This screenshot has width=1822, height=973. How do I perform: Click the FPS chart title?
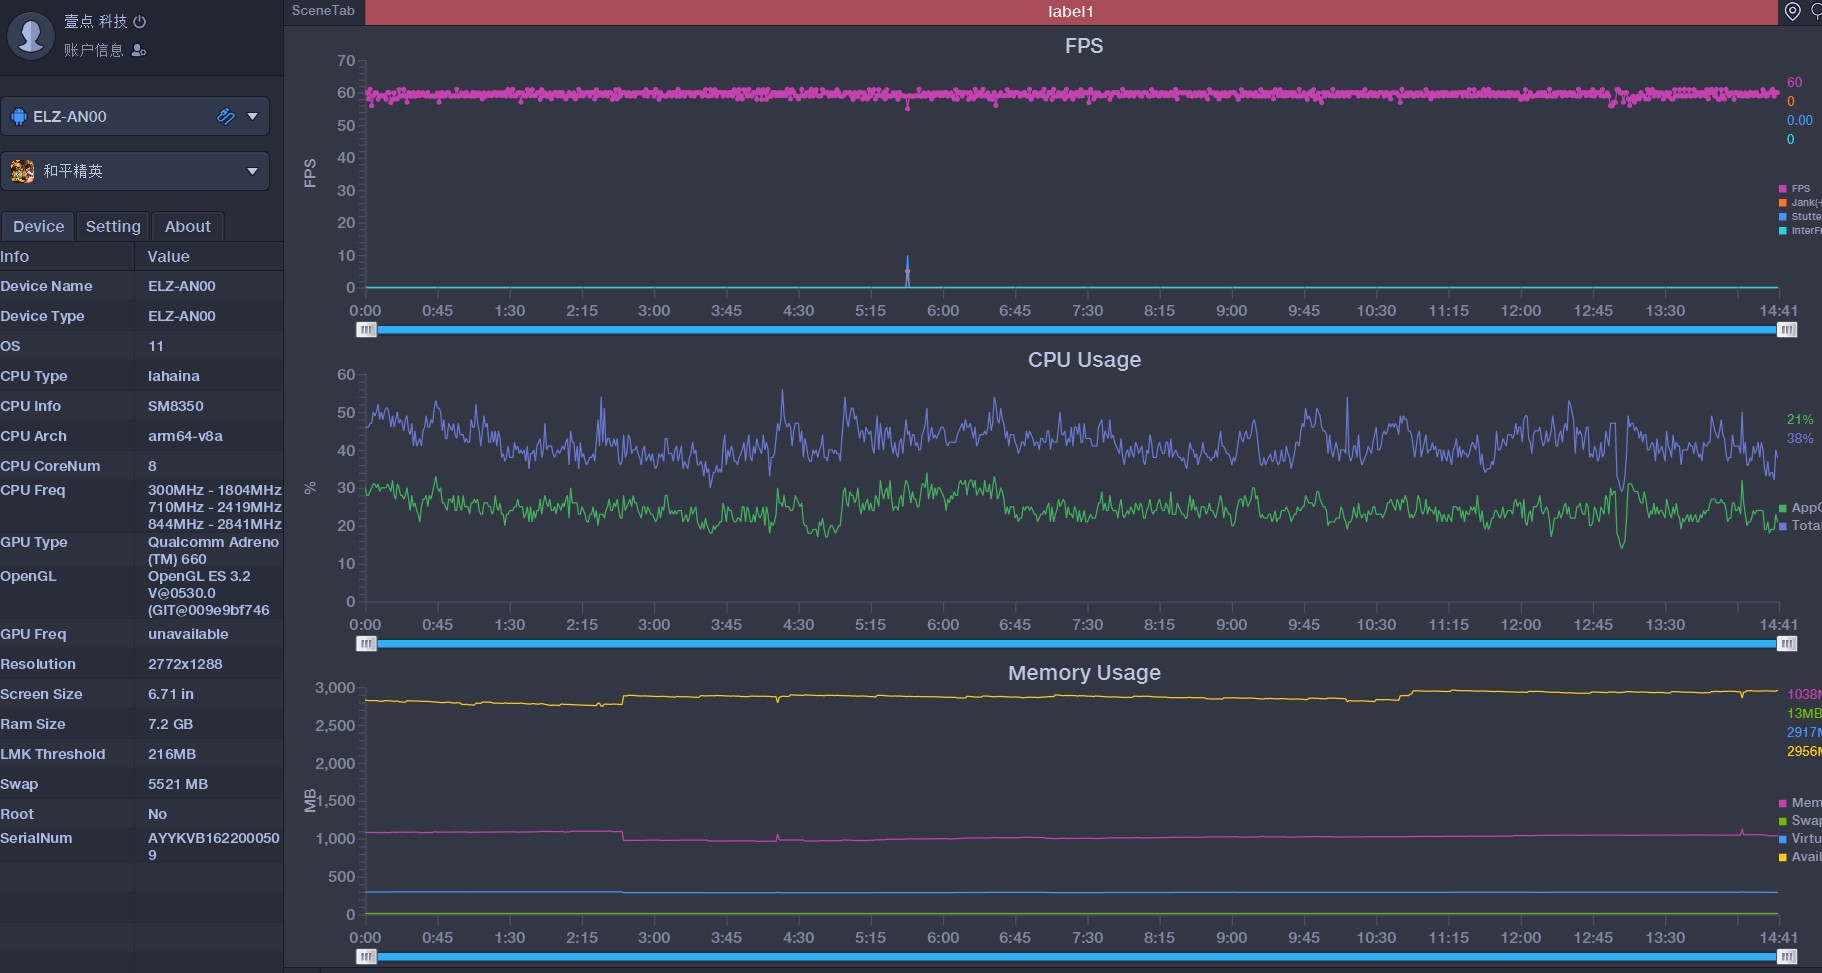[1084, 46]
